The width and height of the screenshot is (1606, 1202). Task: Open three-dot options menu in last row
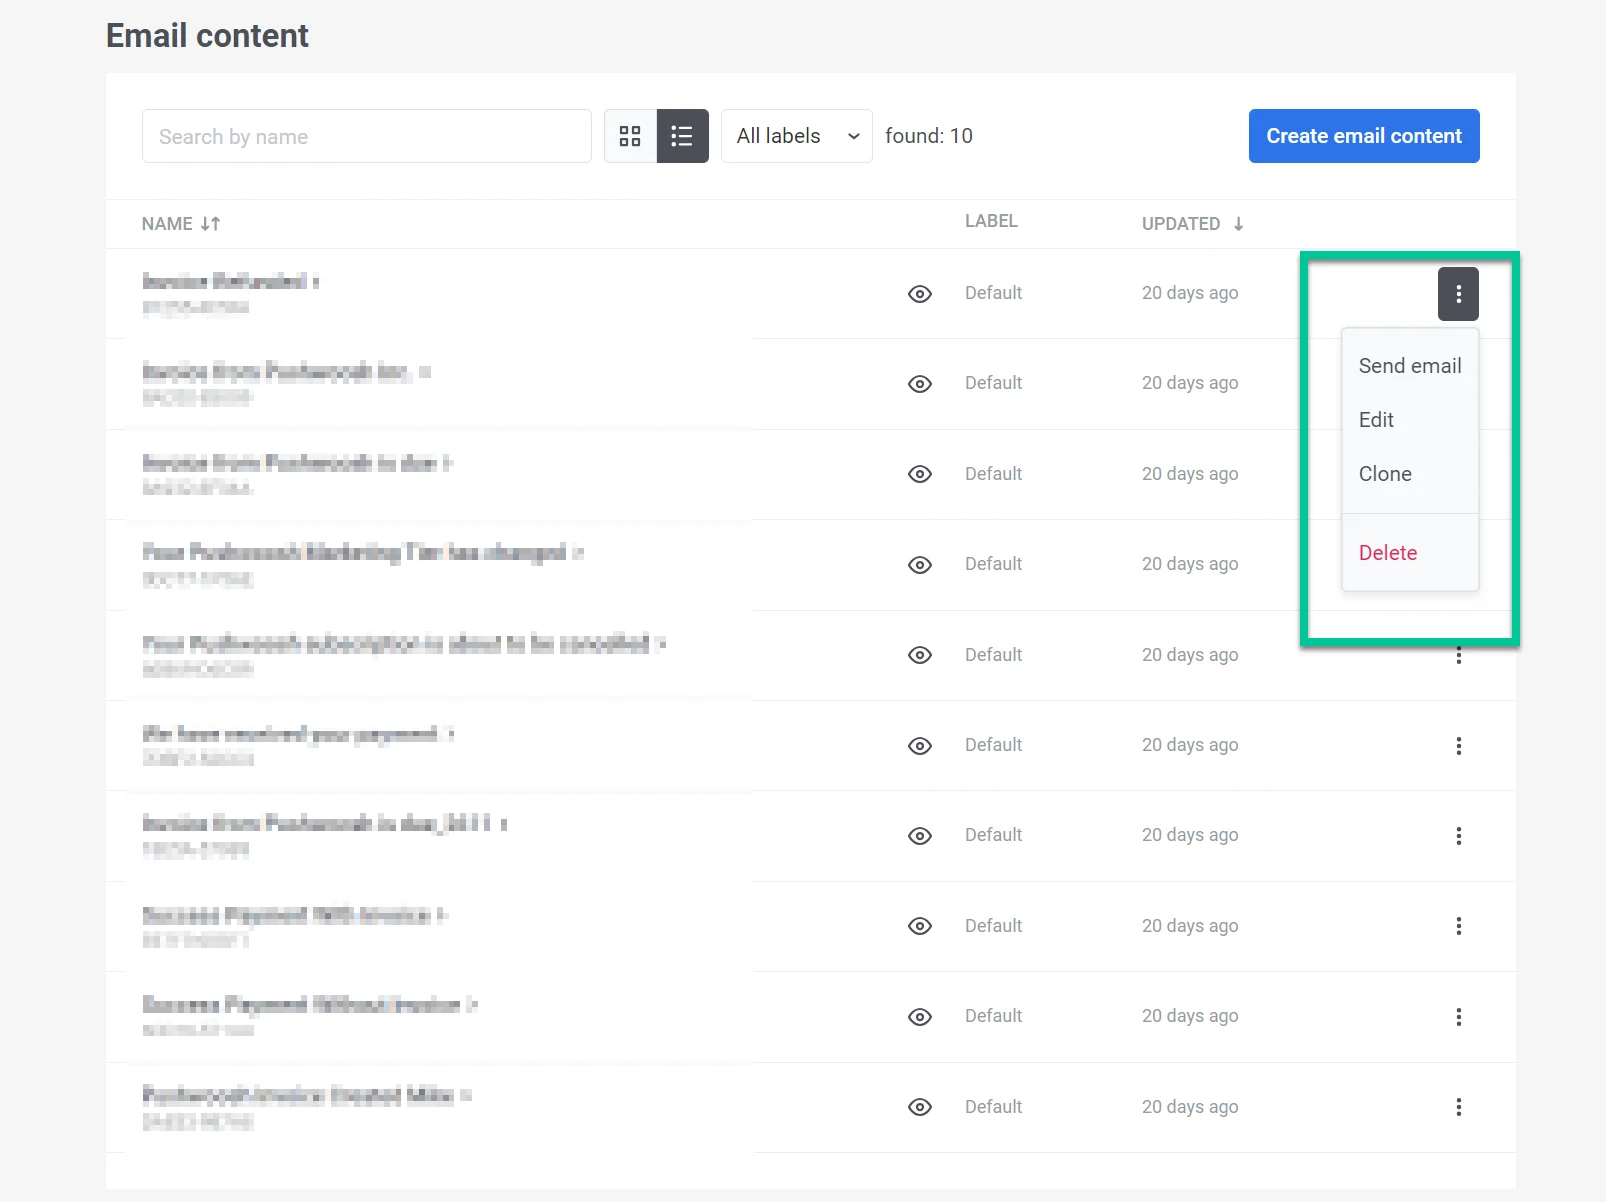pyautogui.click(x=1458, y=1107)
